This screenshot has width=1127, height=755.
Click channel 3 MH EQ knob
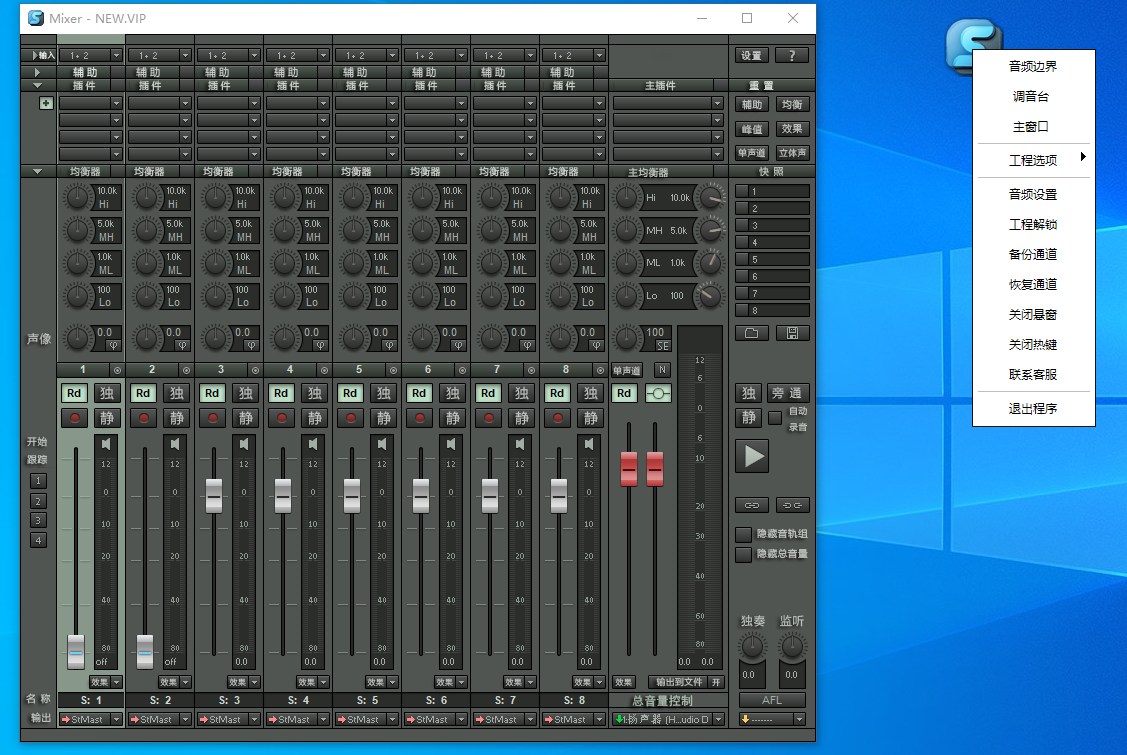coord(215,230)
